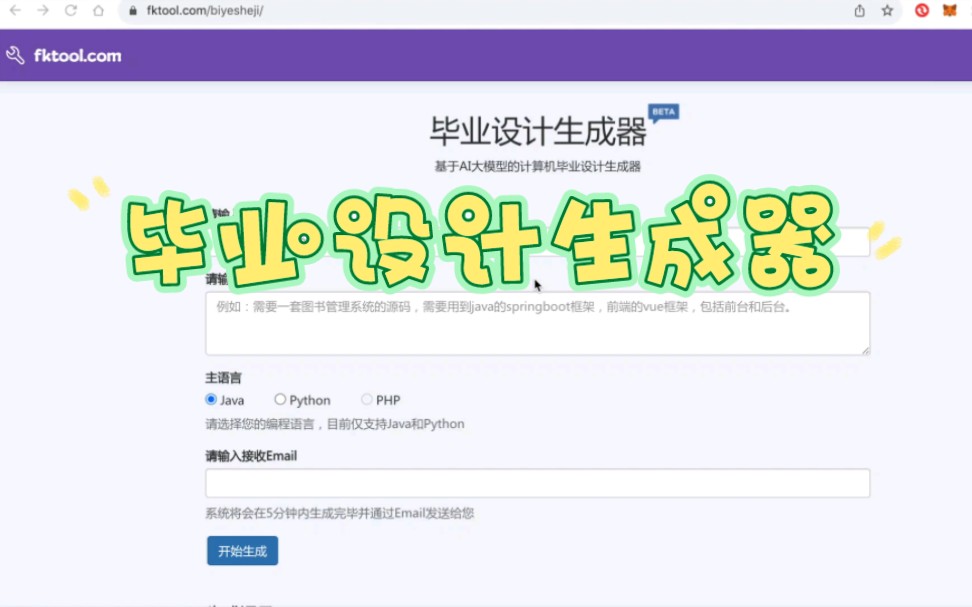Click the 开始生成 generate button
Viewport: 972px width, 607px height.
click(241, 550)
